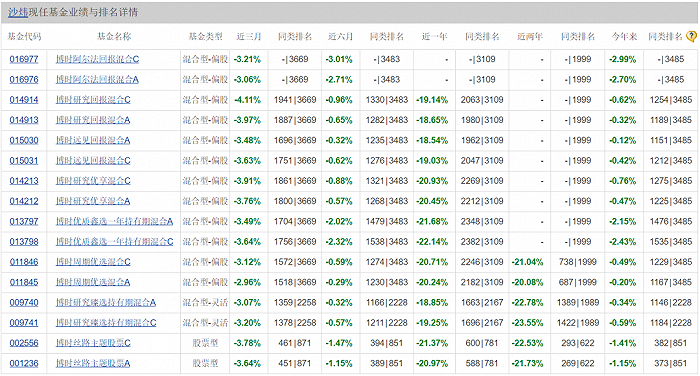Viewport: 700px width, 376px height.
Task: Select the 1535|3485 ranking cell
Action: click(x=671, y=242)
